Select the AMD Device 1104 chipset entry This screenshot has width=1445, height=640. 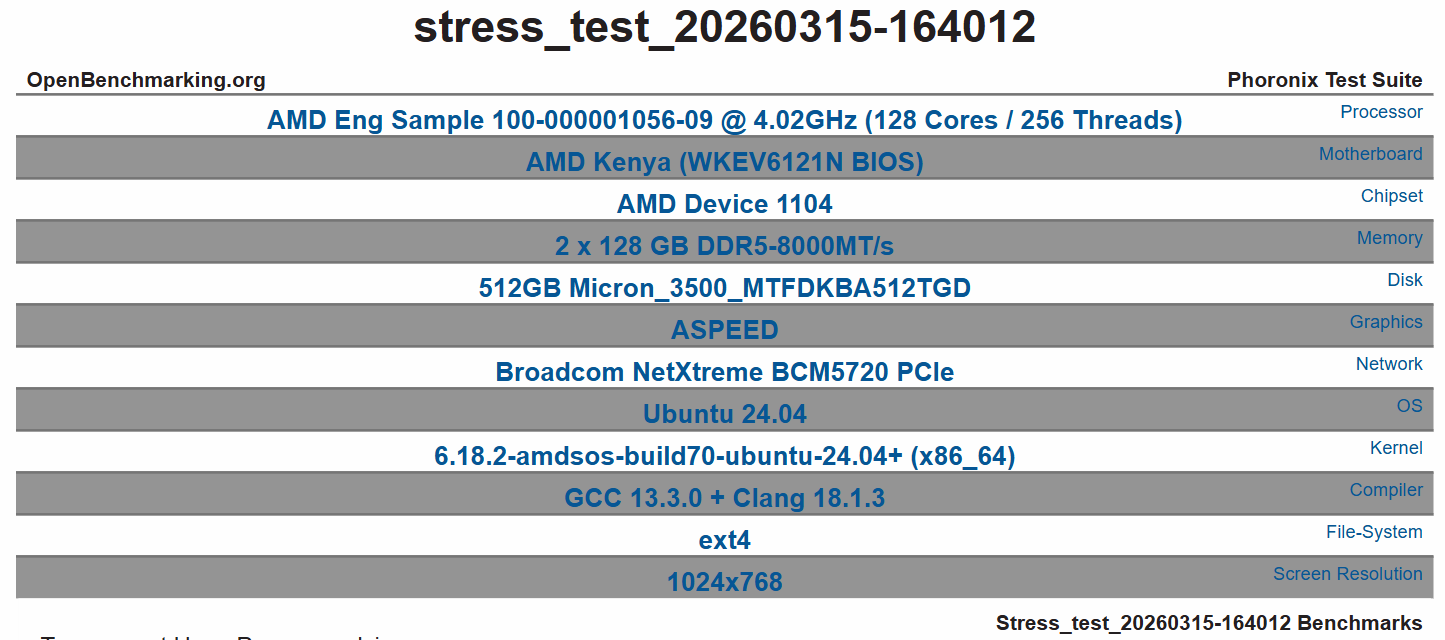point(725,204)
